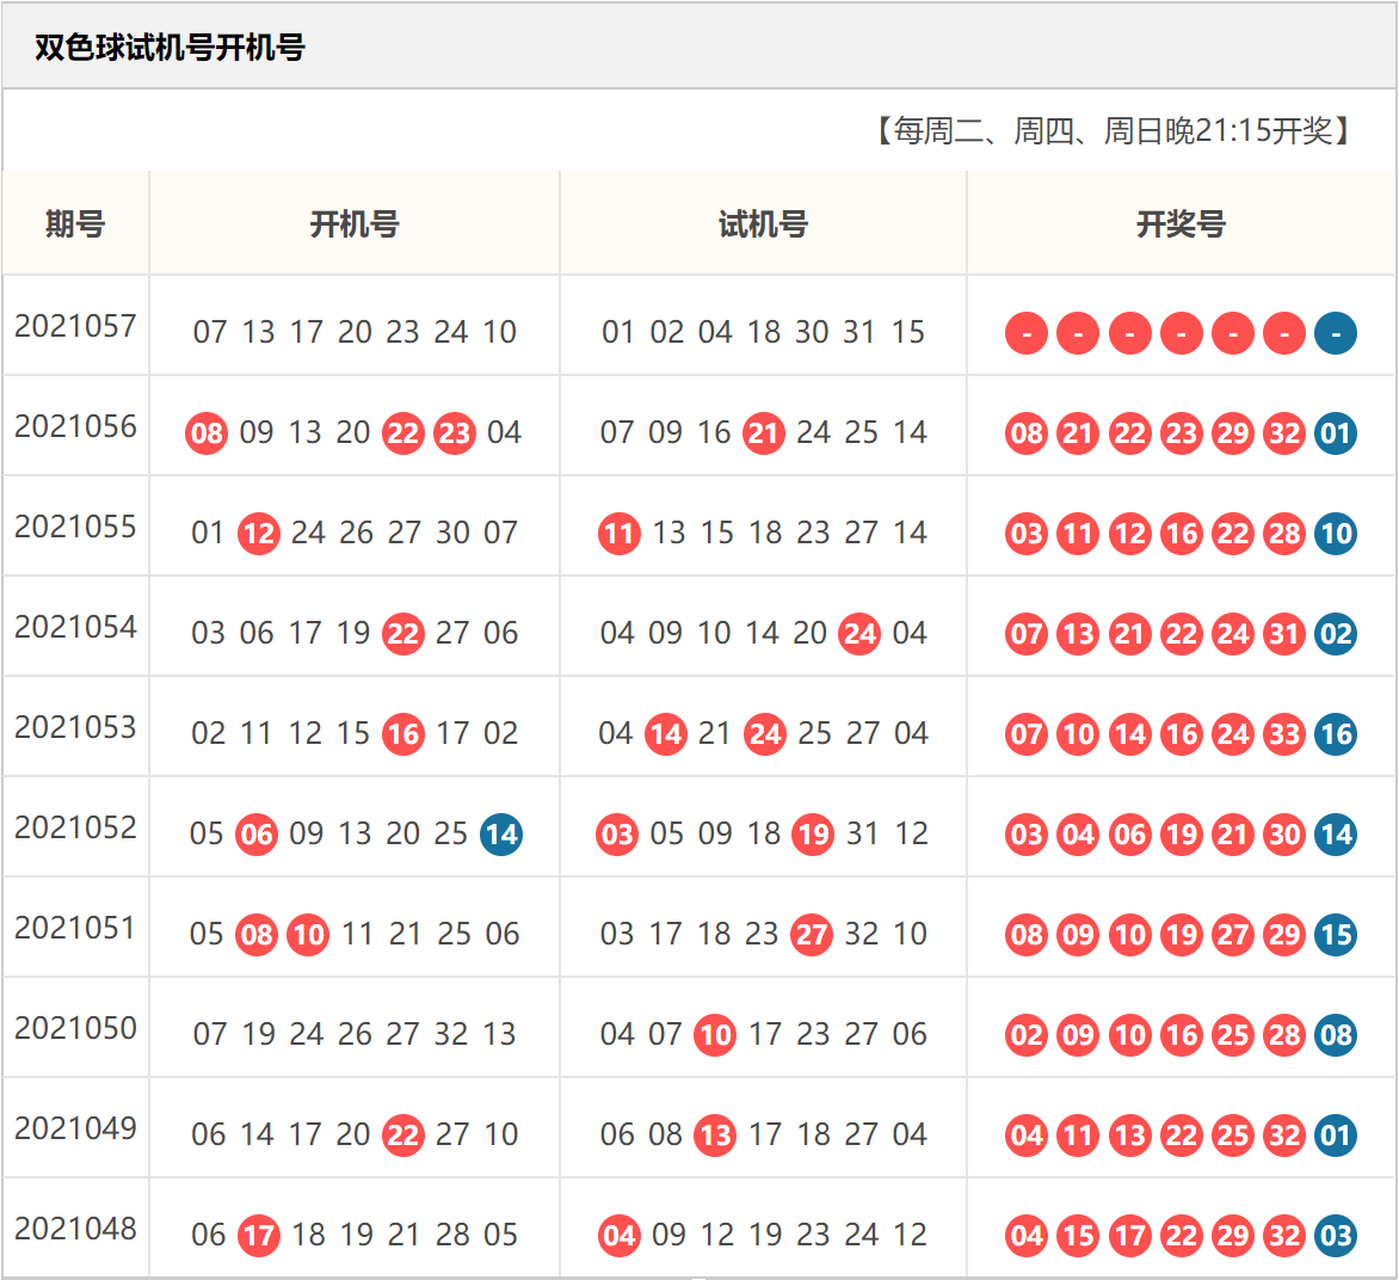Click red ball 04 in 2021048 试机号

click(619, 1236)
